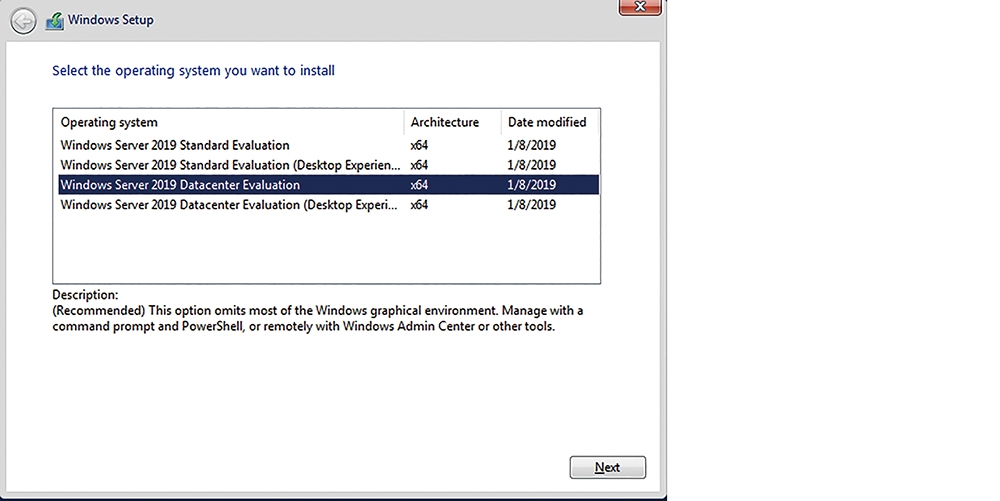Click x64 cell of the first Standard Evaluation row

(419, 145)
